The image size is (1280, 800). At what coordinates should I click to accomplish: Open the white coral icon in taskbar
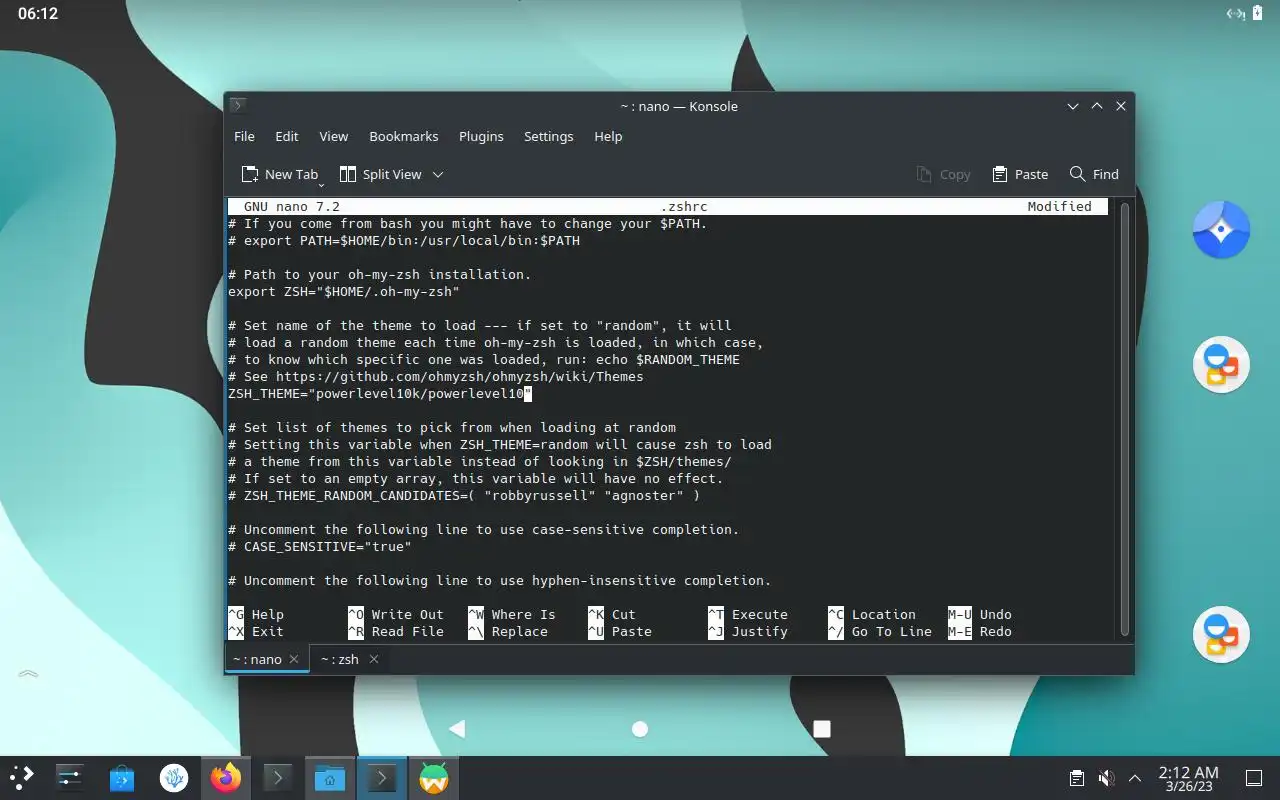point(174,778)
